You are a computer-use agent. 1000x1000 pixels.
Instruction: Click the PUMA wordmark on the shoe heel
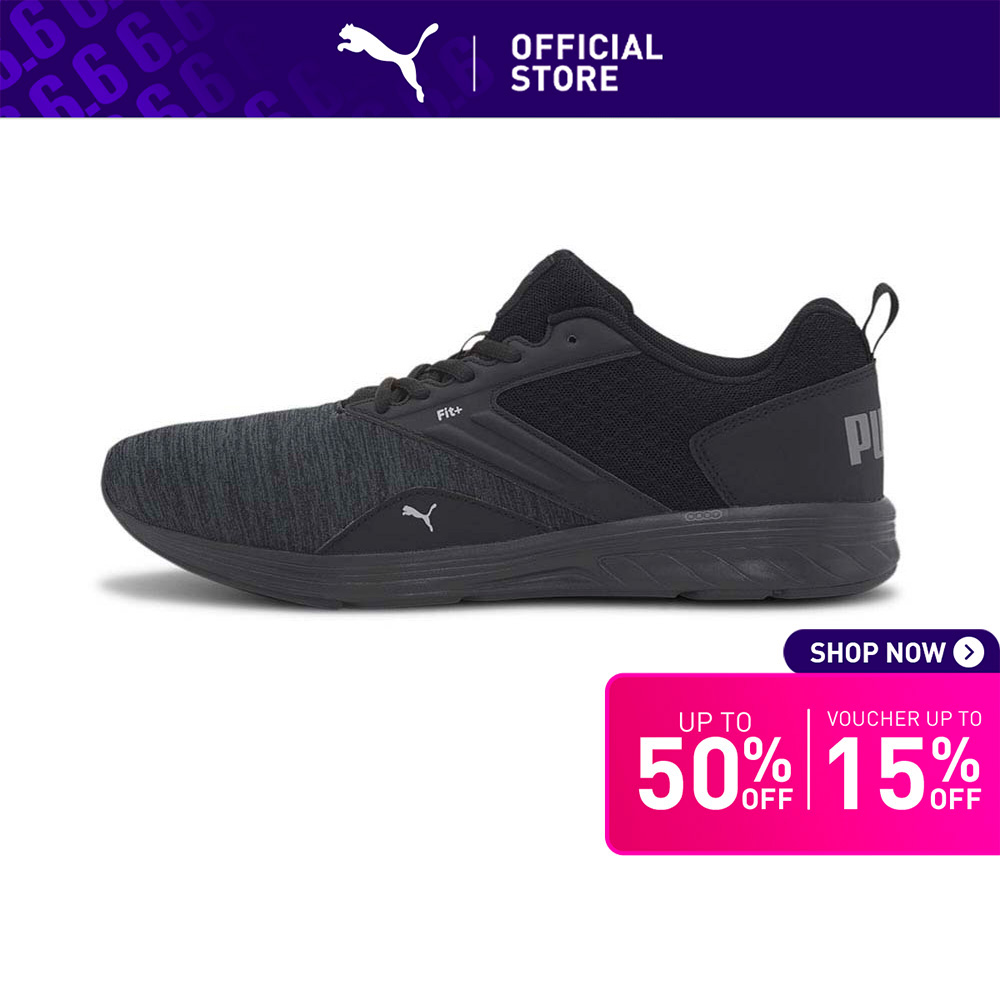point(864,438)
